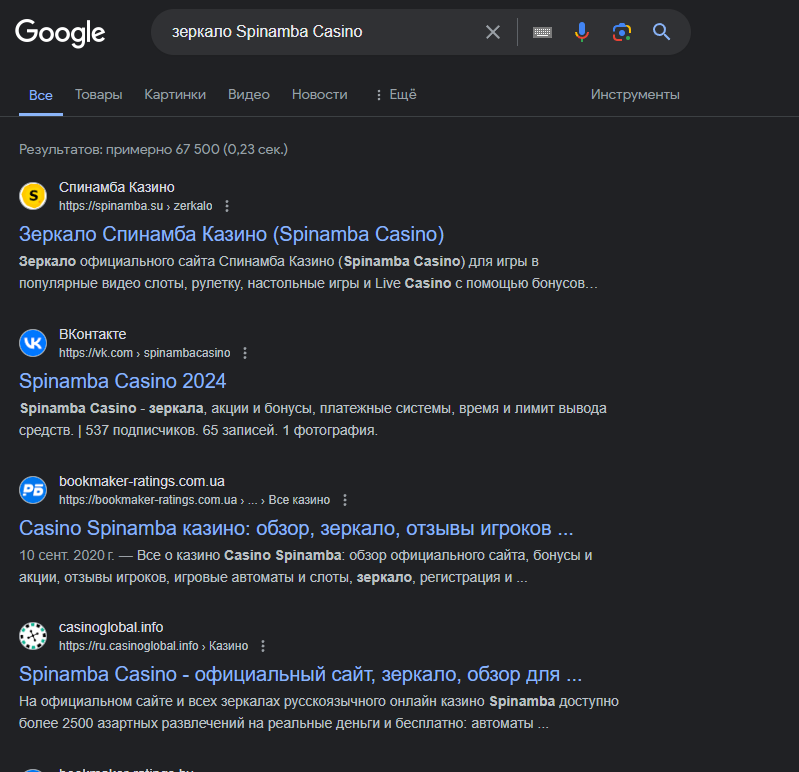The width and height of the screenshot is (799, 772).
Task: Open Spinamba Casino официальный сайт result link
Action: (300, 675)
